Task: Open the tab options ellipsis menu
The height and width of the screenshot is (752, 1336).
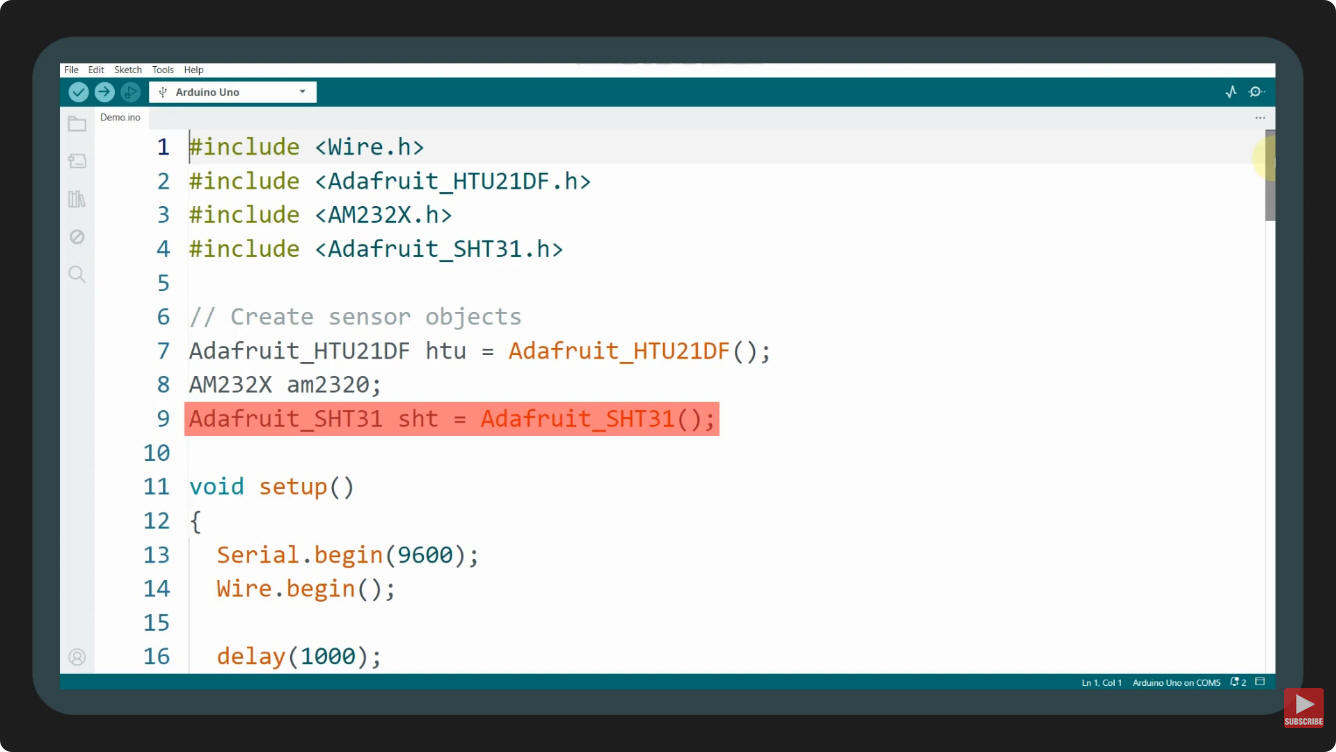Action: click(1260, 118)
